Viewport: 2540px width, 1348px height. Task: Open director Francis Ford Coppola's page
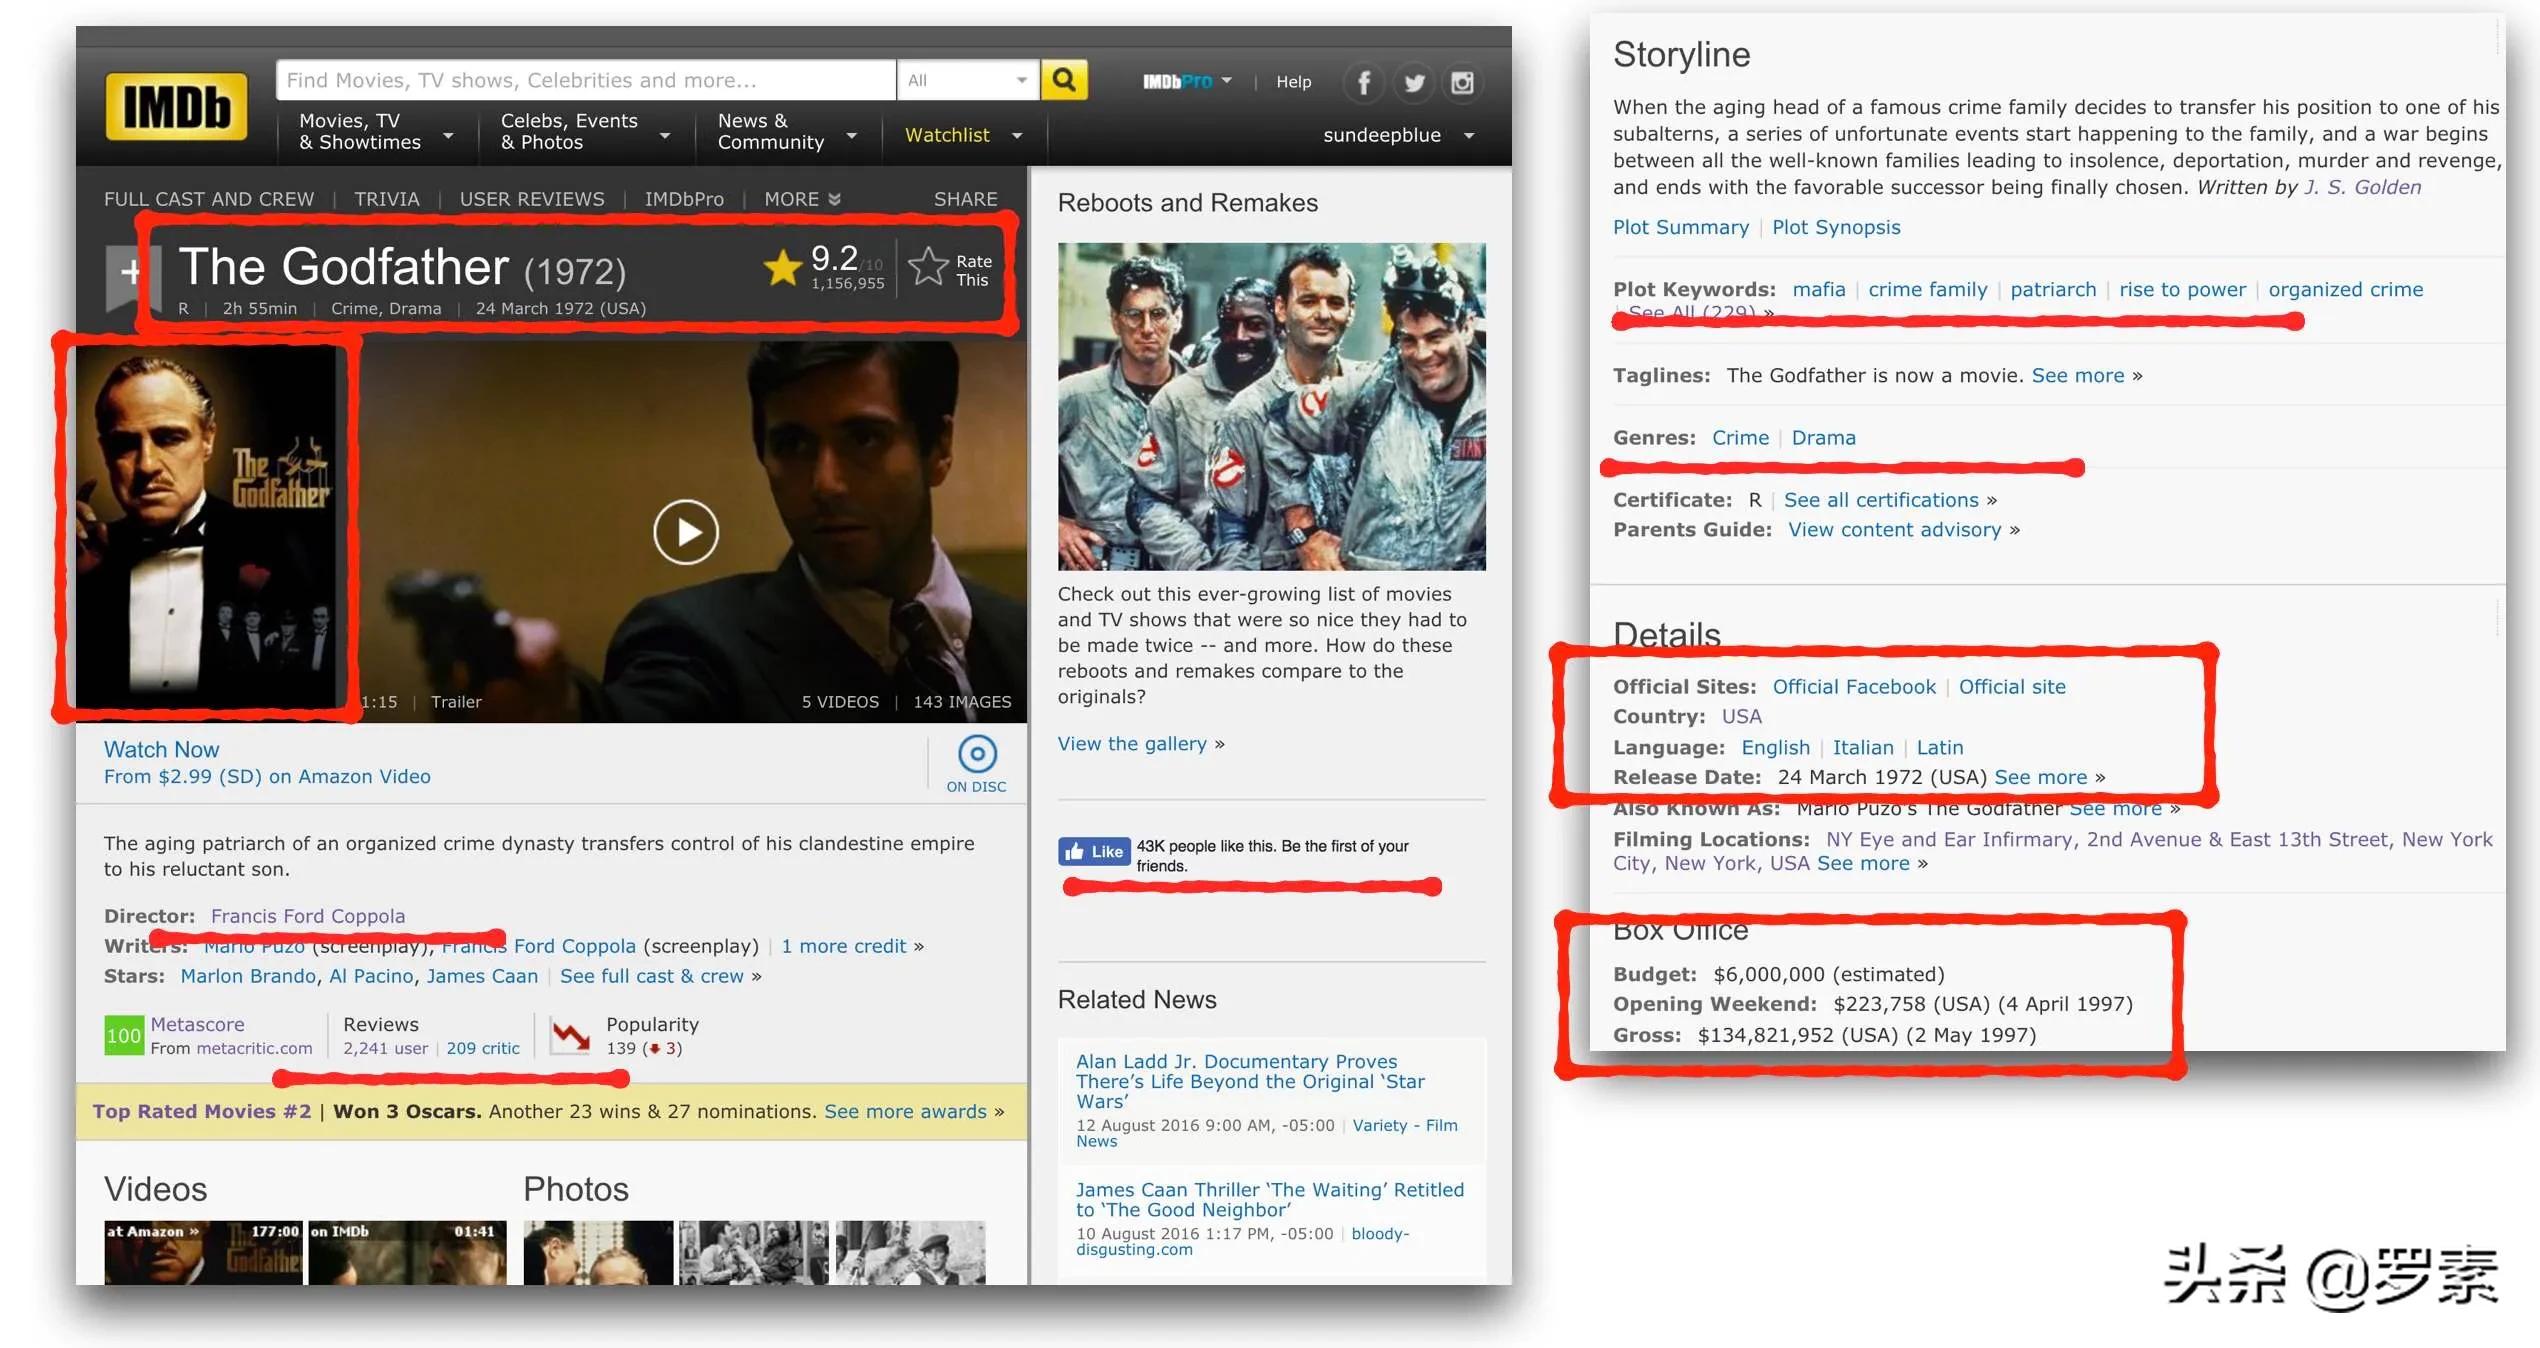pos(308,916)
